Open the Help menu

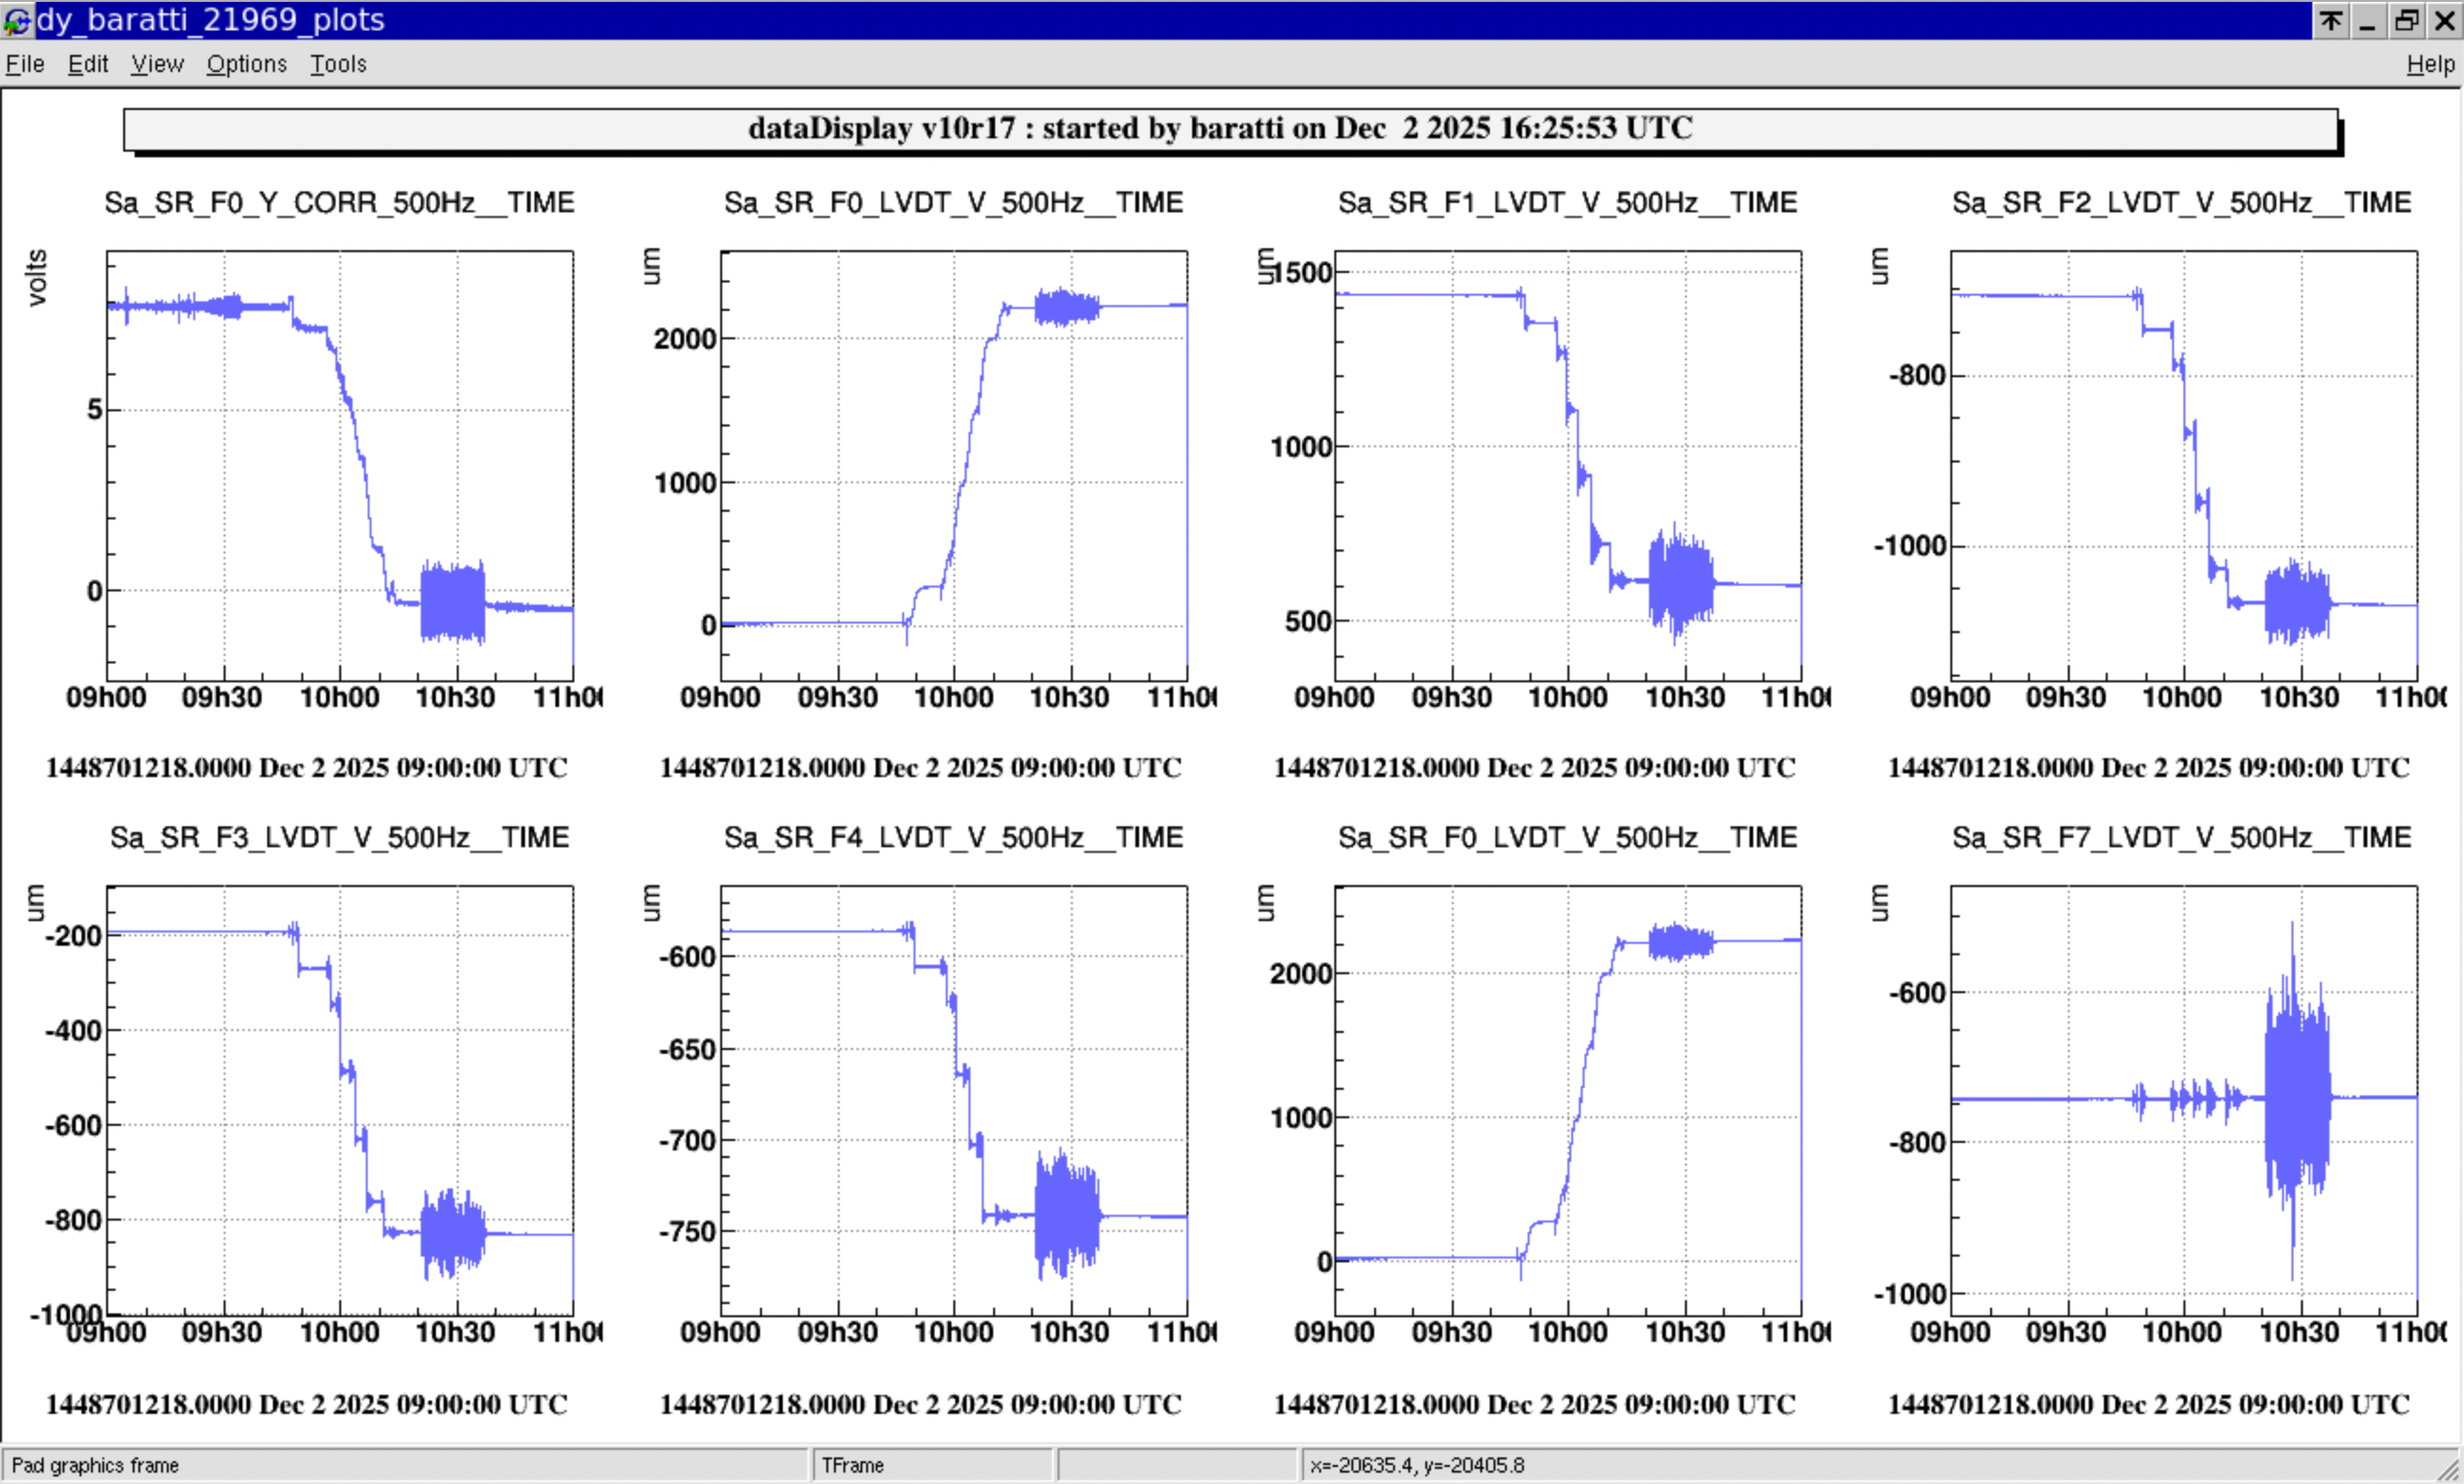(2430, 64)
